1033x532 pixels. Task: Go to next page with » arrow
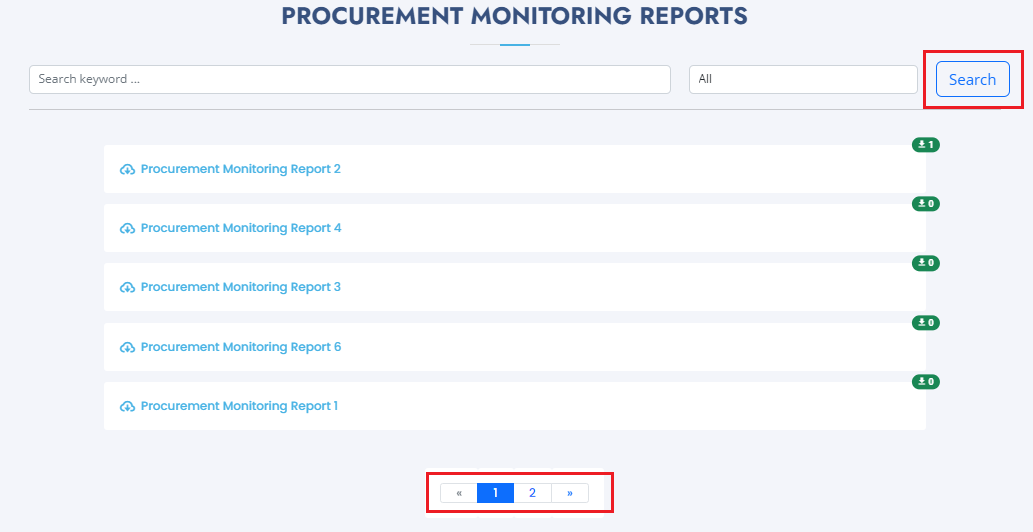pyautogui.click(x=570, y=493)
